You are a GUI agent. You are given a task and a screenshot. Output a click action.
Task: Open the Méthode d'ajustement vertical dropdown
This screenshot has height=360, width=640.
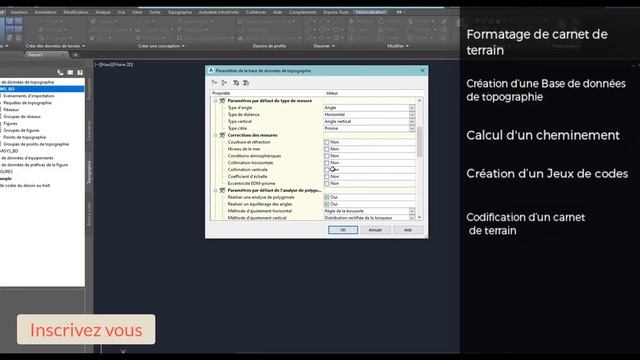tap(412, 218)
